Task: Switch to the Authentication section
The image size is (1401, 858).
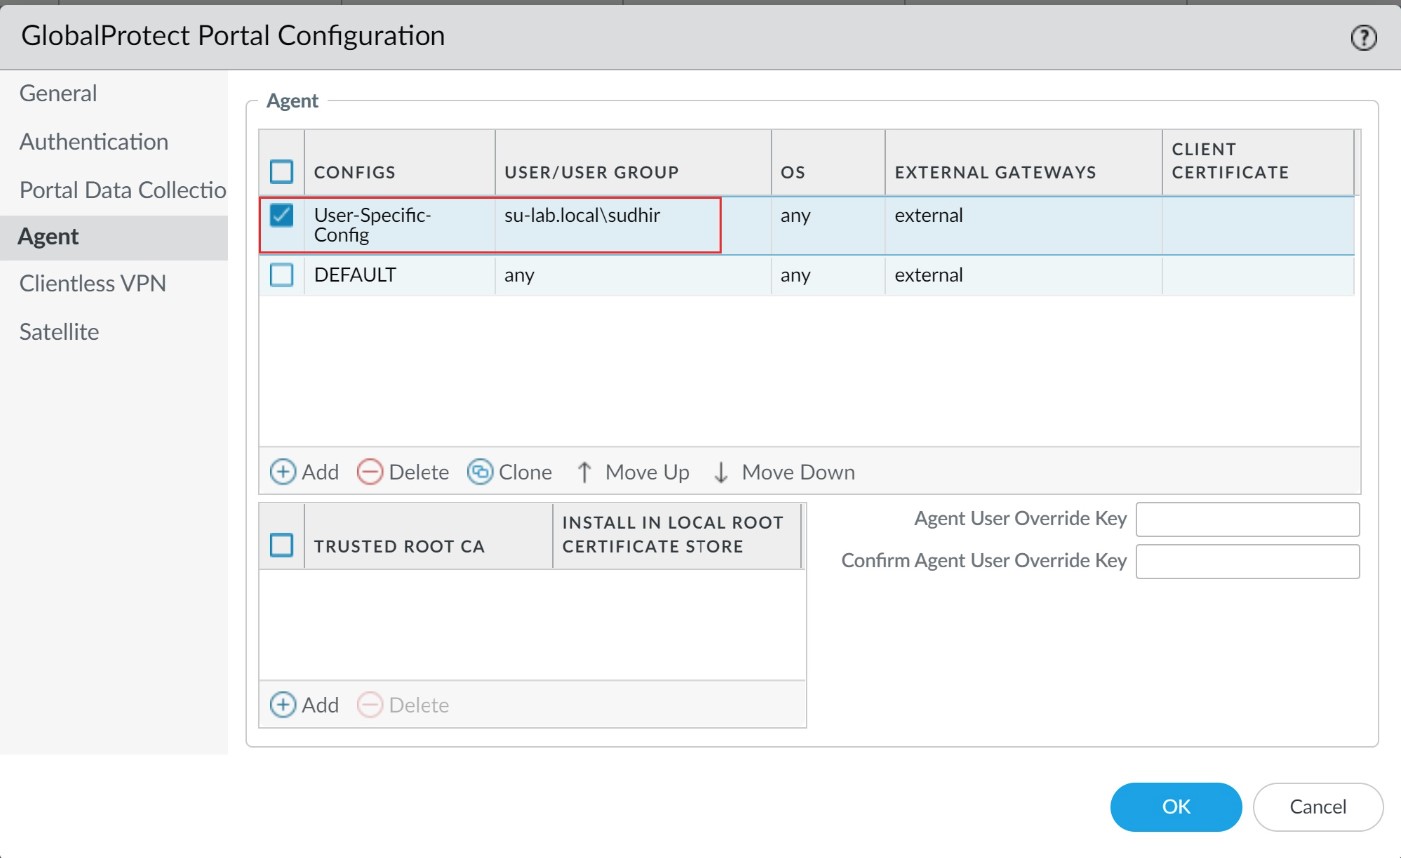Action: click(x=93, y=141)
